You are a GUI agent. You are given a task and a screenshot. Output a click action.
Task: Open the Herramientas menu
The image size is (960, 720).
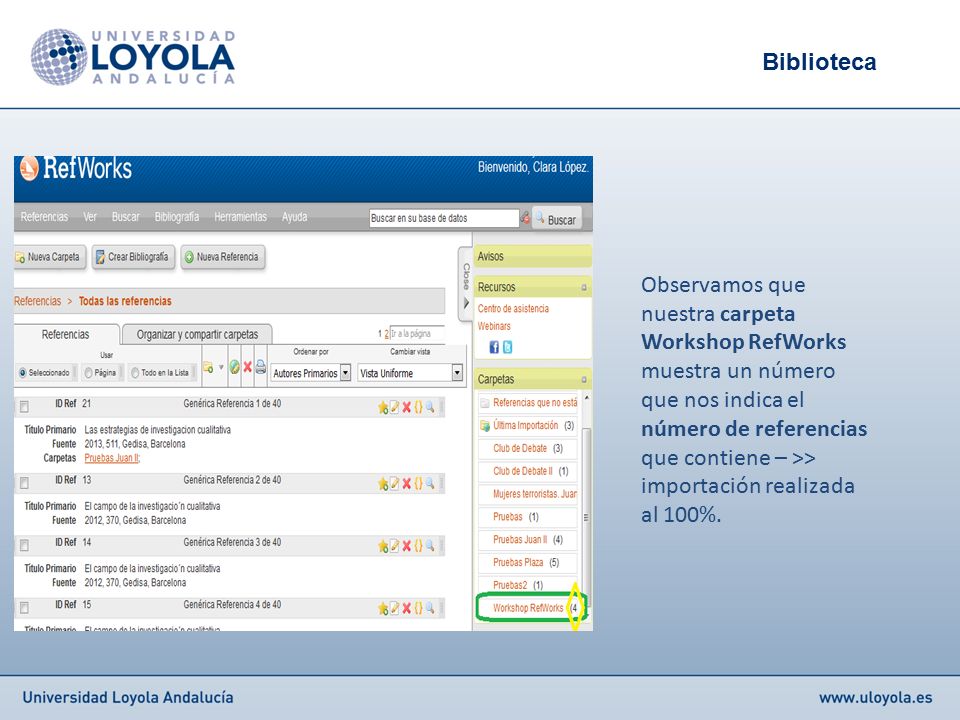241,217
